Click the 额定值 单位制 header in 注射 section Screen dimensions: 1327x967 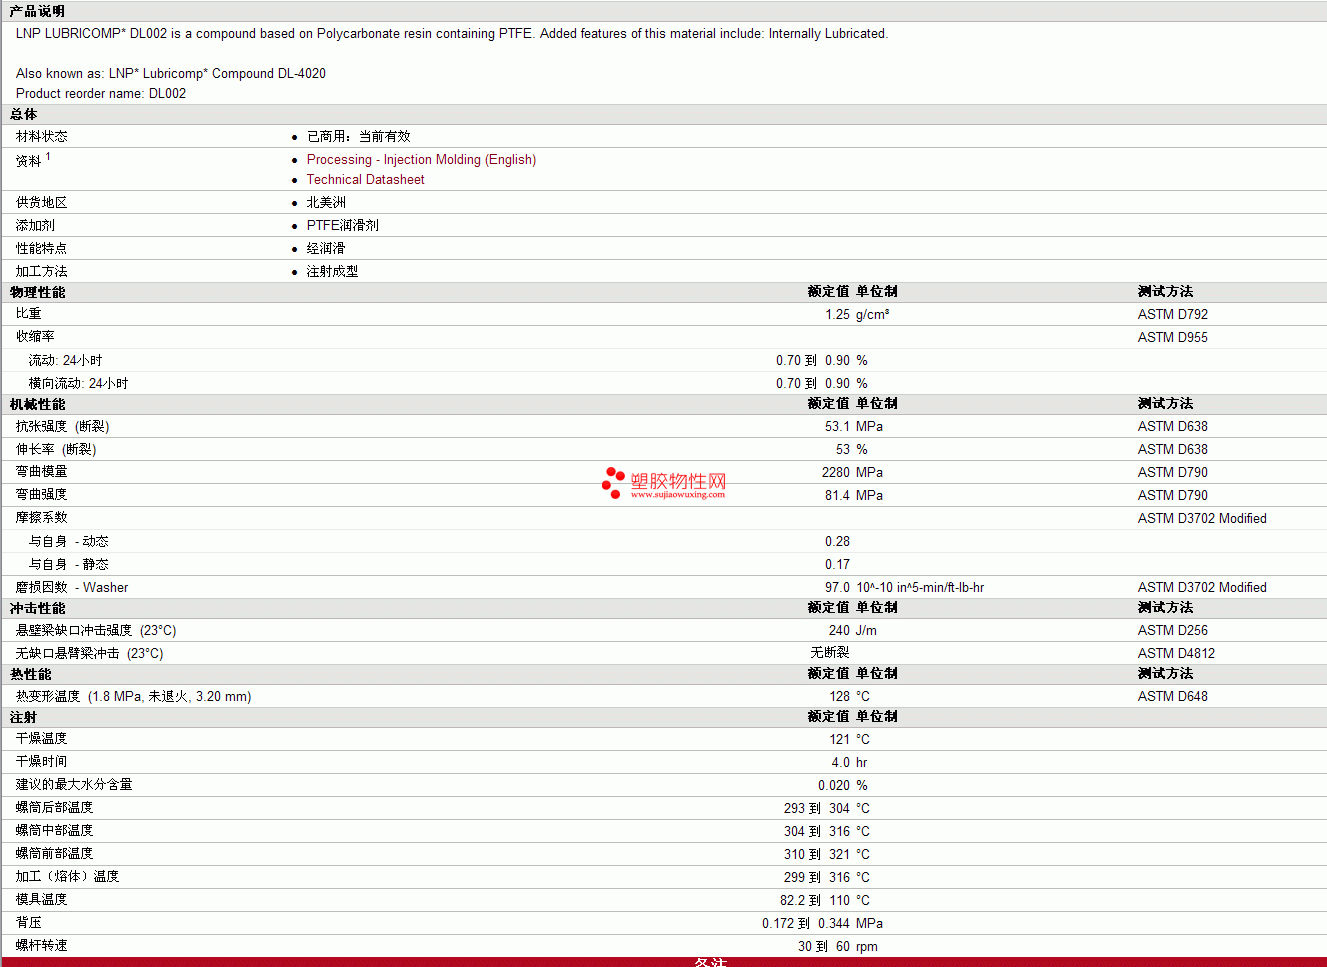tap(852, 717)
